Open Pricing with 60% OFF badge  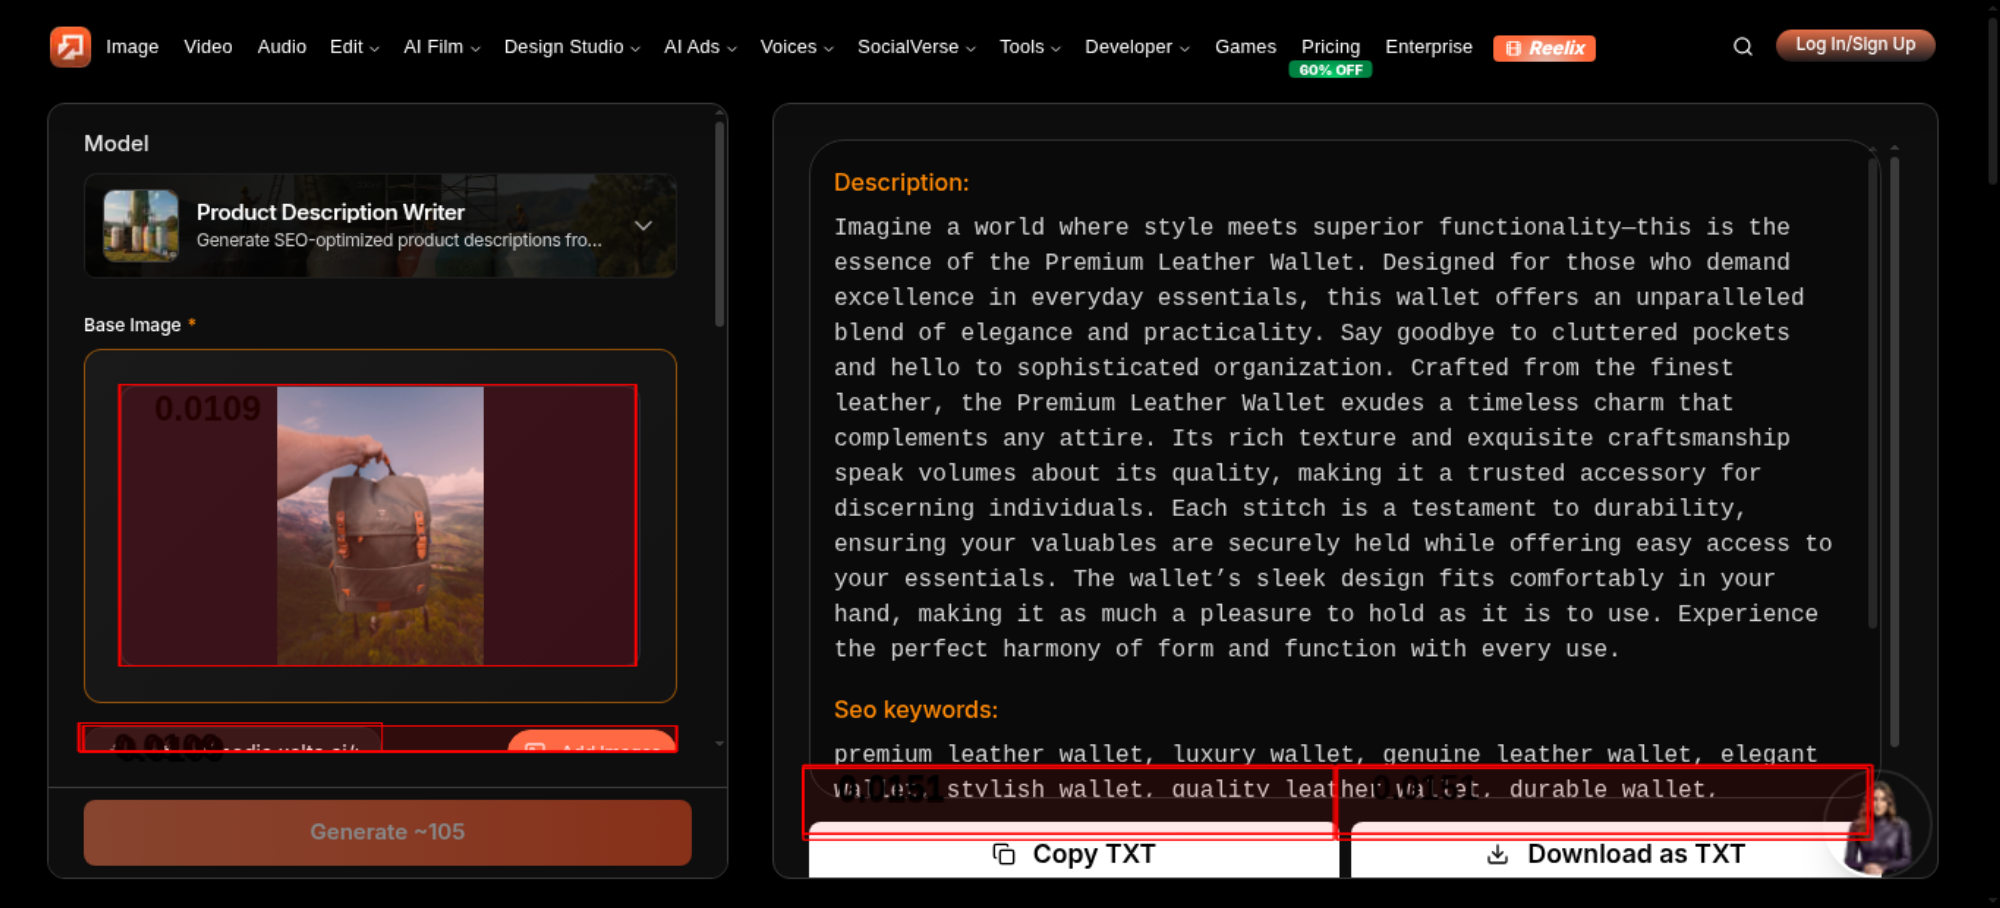[x=1330, y=56]
